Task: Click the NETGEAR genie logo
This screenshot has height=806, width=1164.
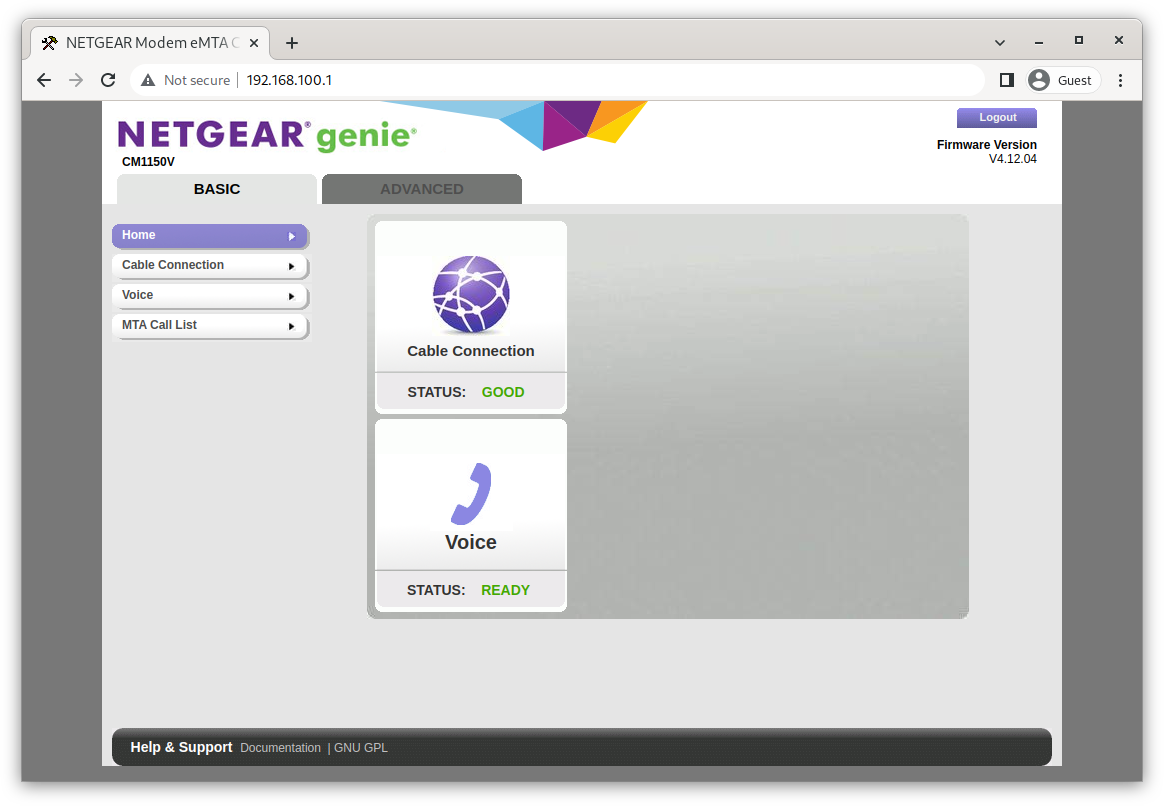Action: click(x=267, y=135)
